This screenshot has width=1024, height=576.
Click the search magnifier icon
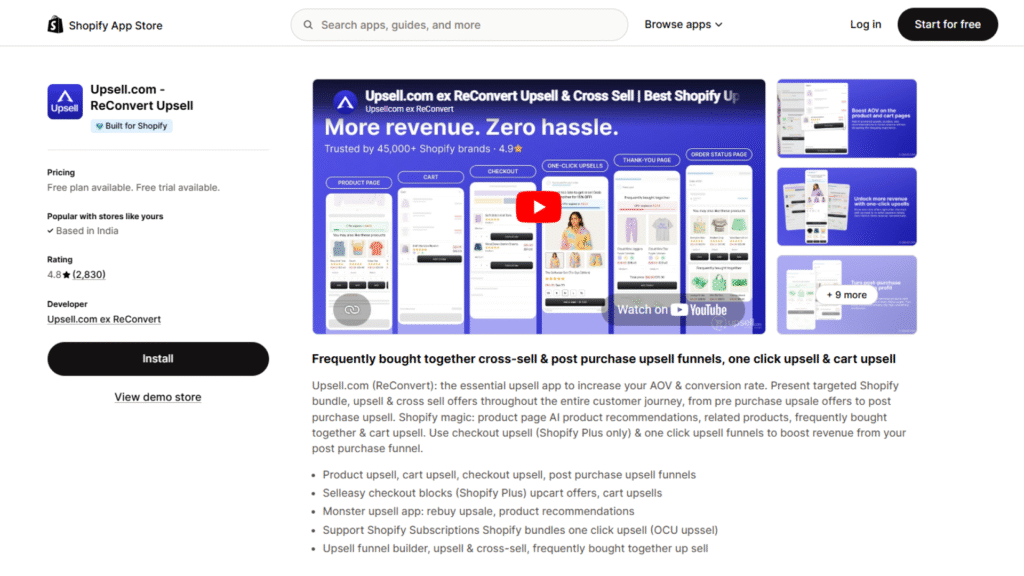click(308, 25)
